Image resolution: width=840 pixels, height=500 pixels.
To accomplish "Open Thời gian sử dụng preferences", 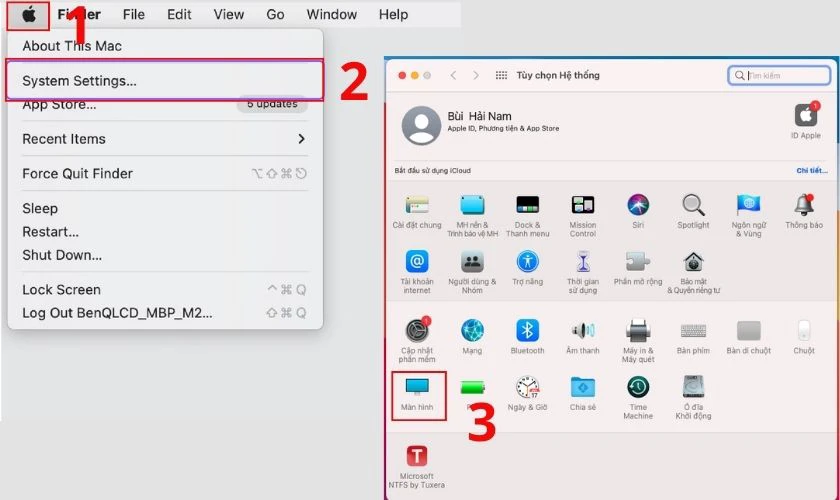I will 582,262.
